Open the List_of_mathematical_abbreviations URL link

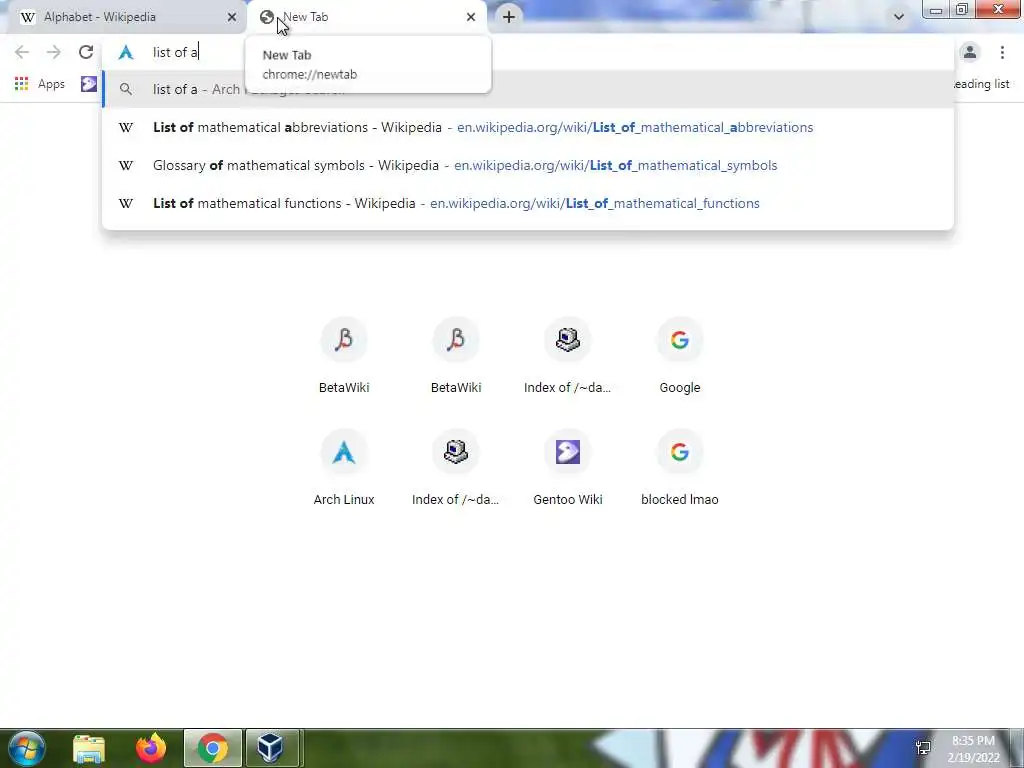coord(635,127)
